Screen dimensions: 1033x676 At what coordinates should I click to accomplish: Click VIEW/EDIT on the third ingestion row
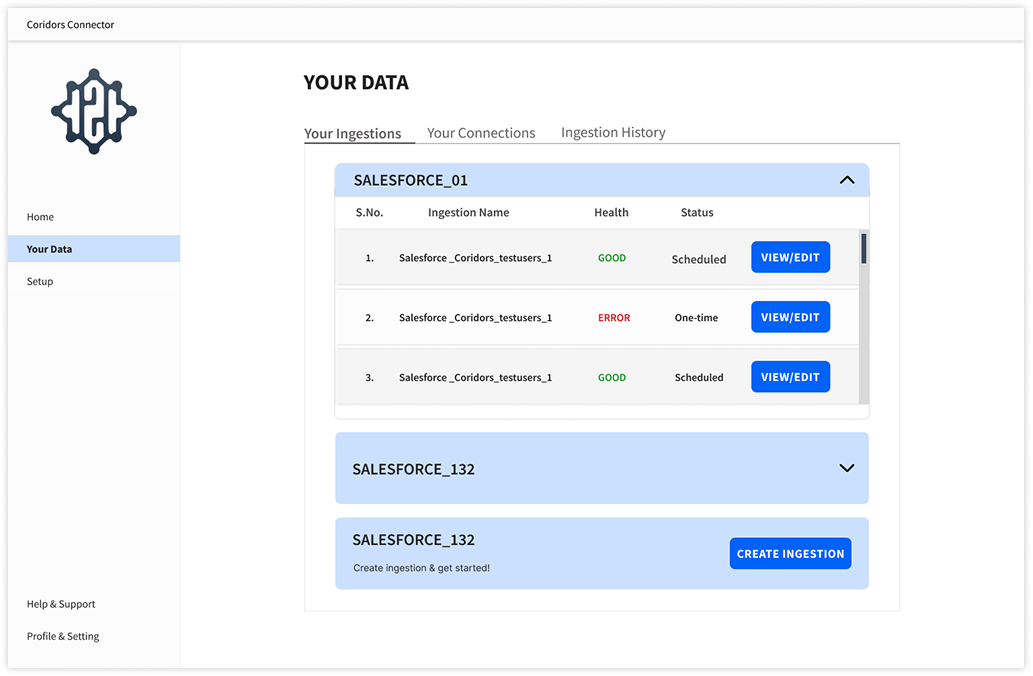click(790, 376)
